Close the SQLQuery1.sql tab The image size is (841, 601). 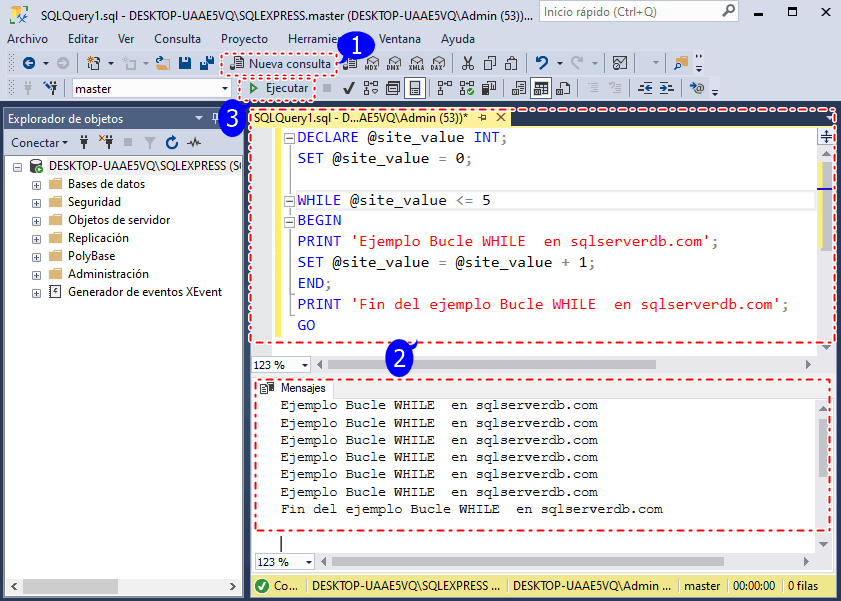[x=501, y=117]
